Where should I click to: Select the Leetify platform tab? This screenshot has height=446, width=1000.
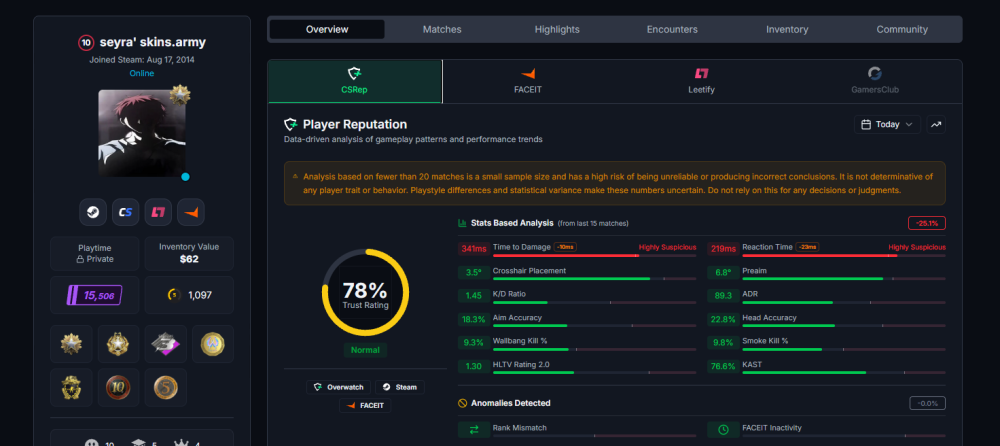click(x=702, y=81)
